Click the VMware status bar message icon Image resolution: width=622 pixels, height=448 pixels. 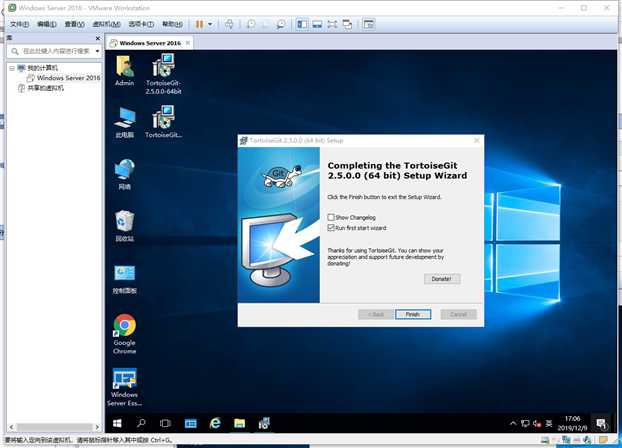click(603, 440)
